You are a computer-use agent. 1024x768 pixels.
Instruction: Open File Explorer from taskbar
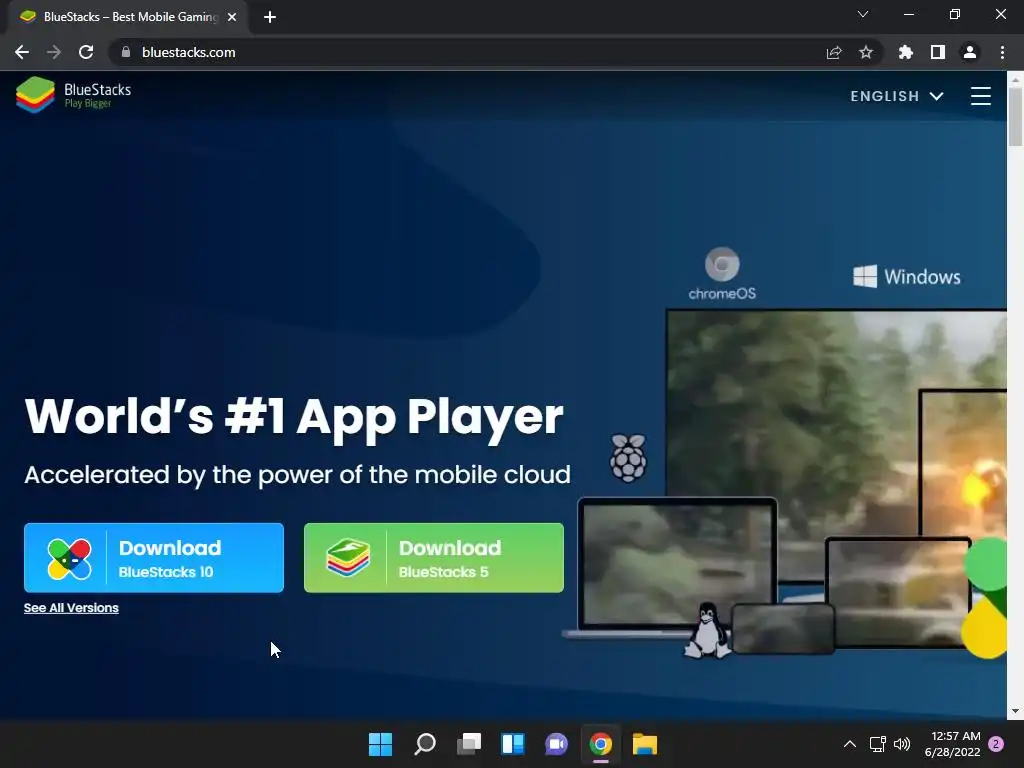pos(645,744)
